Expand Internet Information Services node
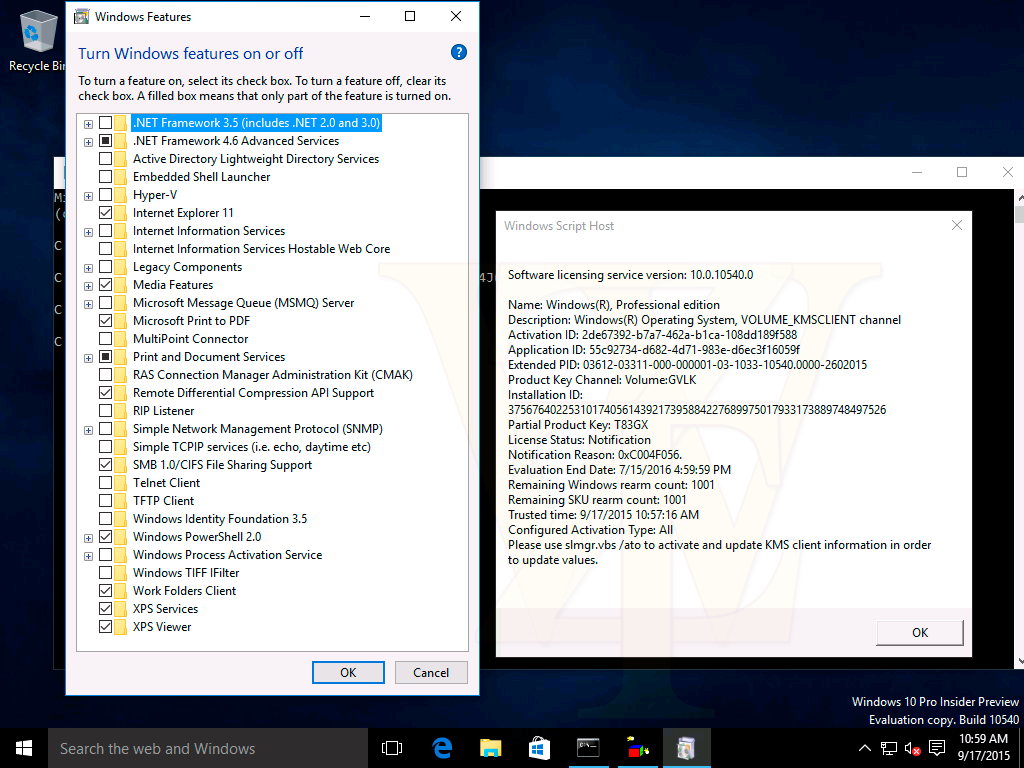This screenshot has height=768, width=1024. (x=88, y=232)
